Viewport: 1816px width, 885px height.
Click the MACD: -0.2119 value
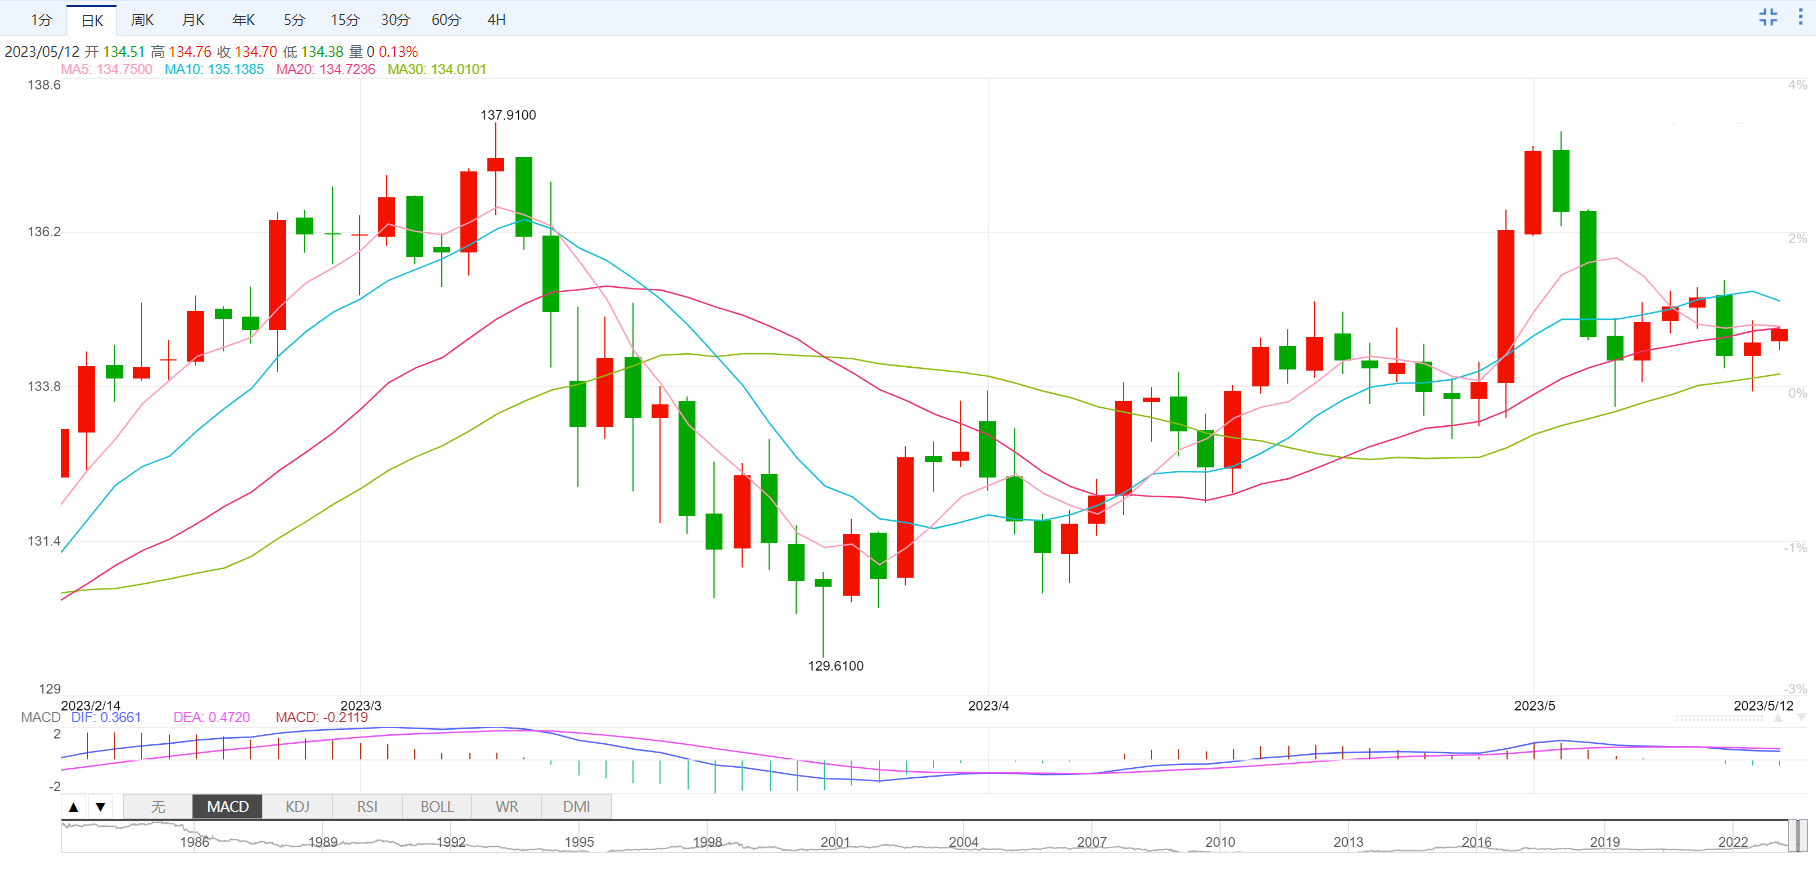pyautogui.click(x=322, y=717)
